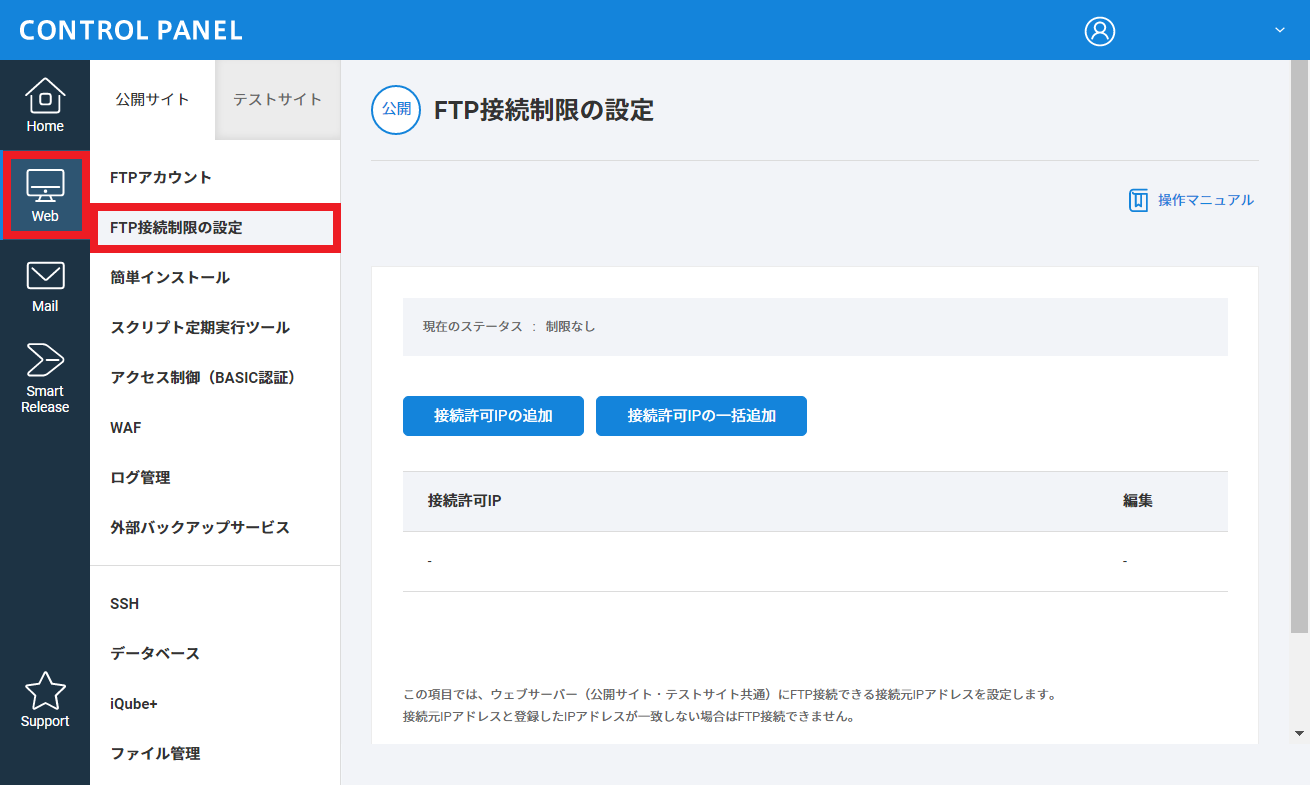Click 接続許可IPの追加 button

(x=493, y=416)
